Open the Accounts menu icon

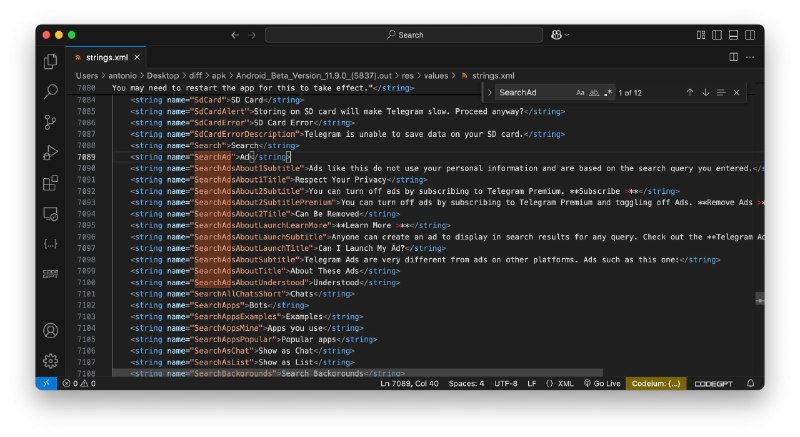click(x=50, y=330)
